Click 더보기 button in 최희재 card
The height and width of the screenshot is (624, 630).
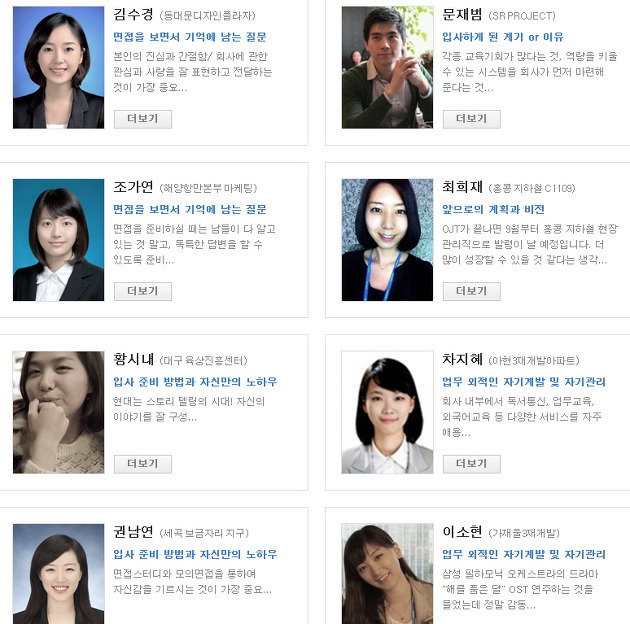[472, 291]
